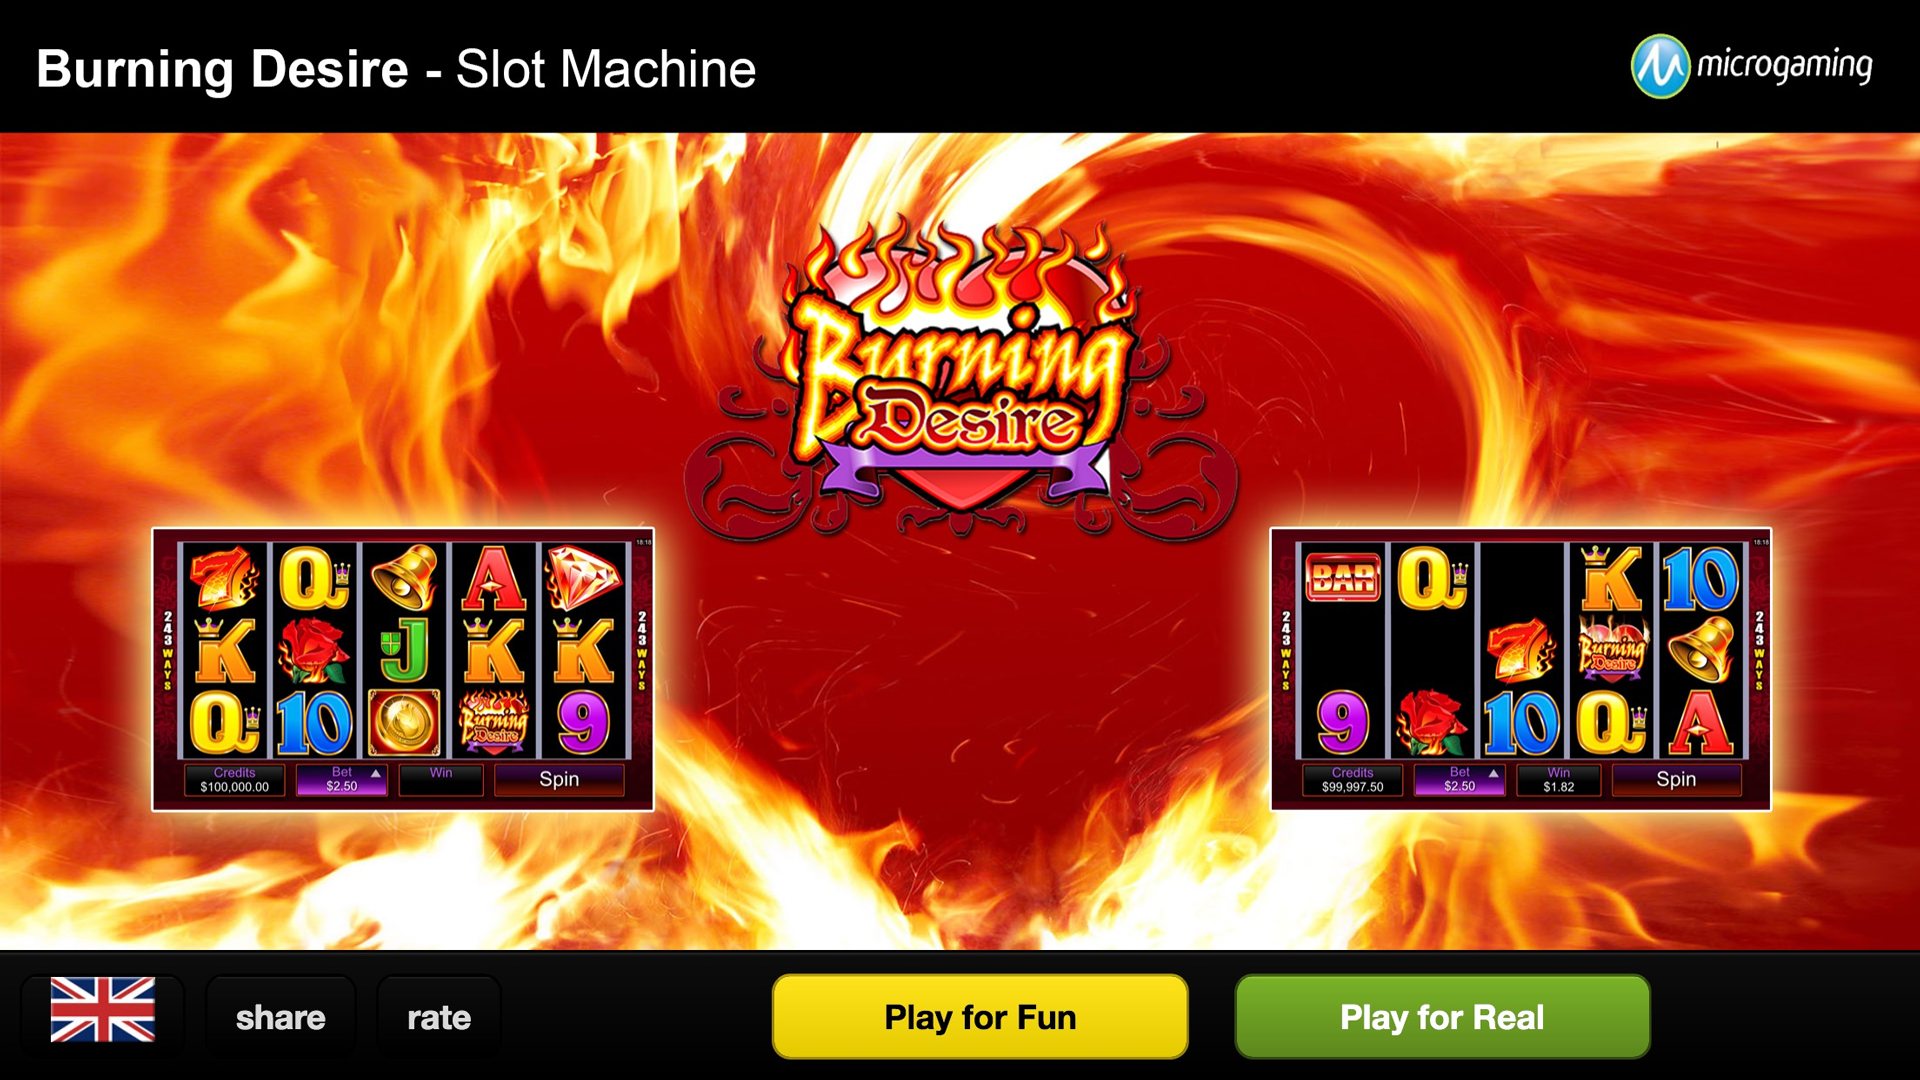Image resolution: width=1920 pixels, height=1080 pixels.
Task: Click Spin in the right slot screenshot
Action: [x=1676, y=779]
